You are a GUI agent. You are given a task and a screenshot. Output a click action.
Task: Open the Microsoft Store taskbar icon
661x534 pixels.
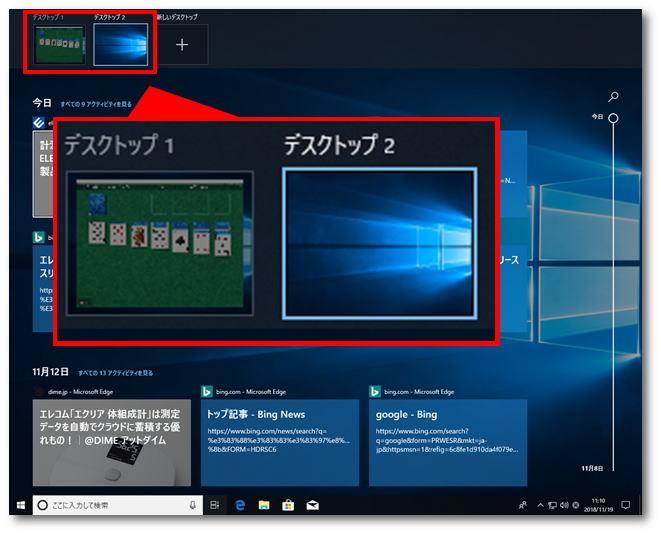[288, 505]
